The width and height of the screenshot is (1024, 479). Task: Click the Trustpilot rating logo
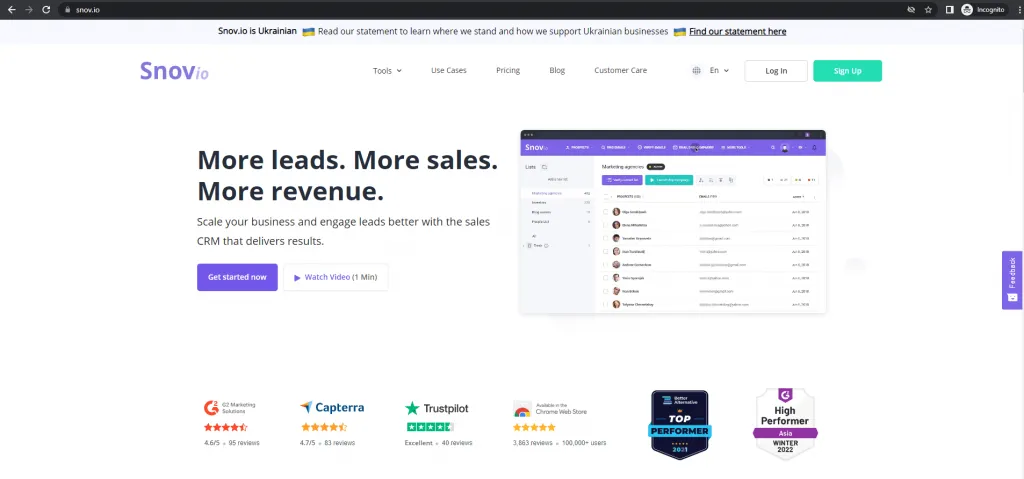click(x=436, y=408)
